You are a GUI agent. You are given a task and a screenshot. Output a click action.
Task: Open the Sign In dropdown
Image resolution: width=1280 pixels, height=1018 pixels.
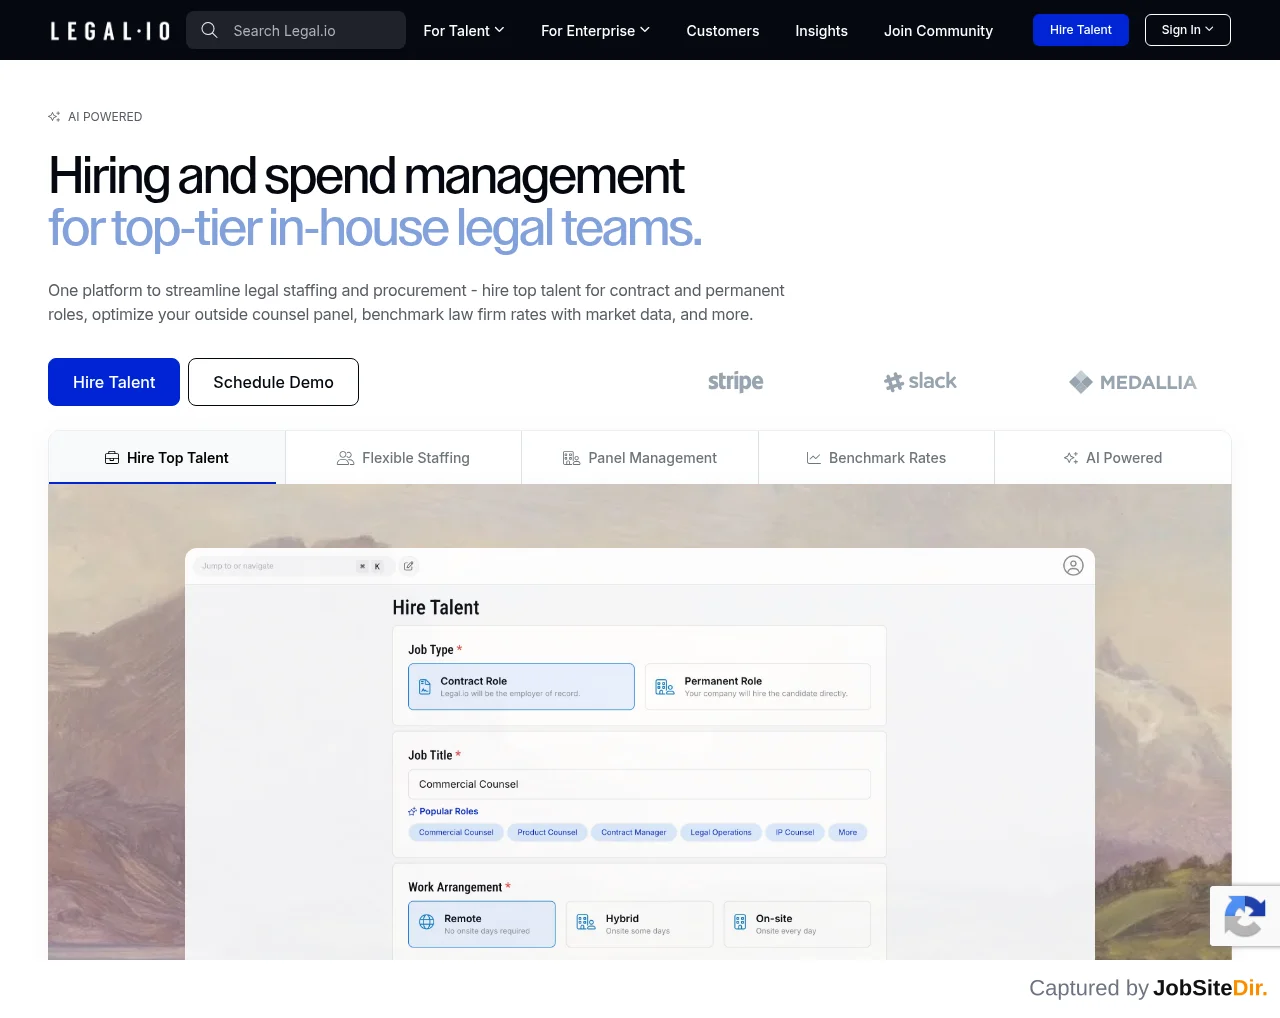pyautogui.click(x=1188, y=30)
